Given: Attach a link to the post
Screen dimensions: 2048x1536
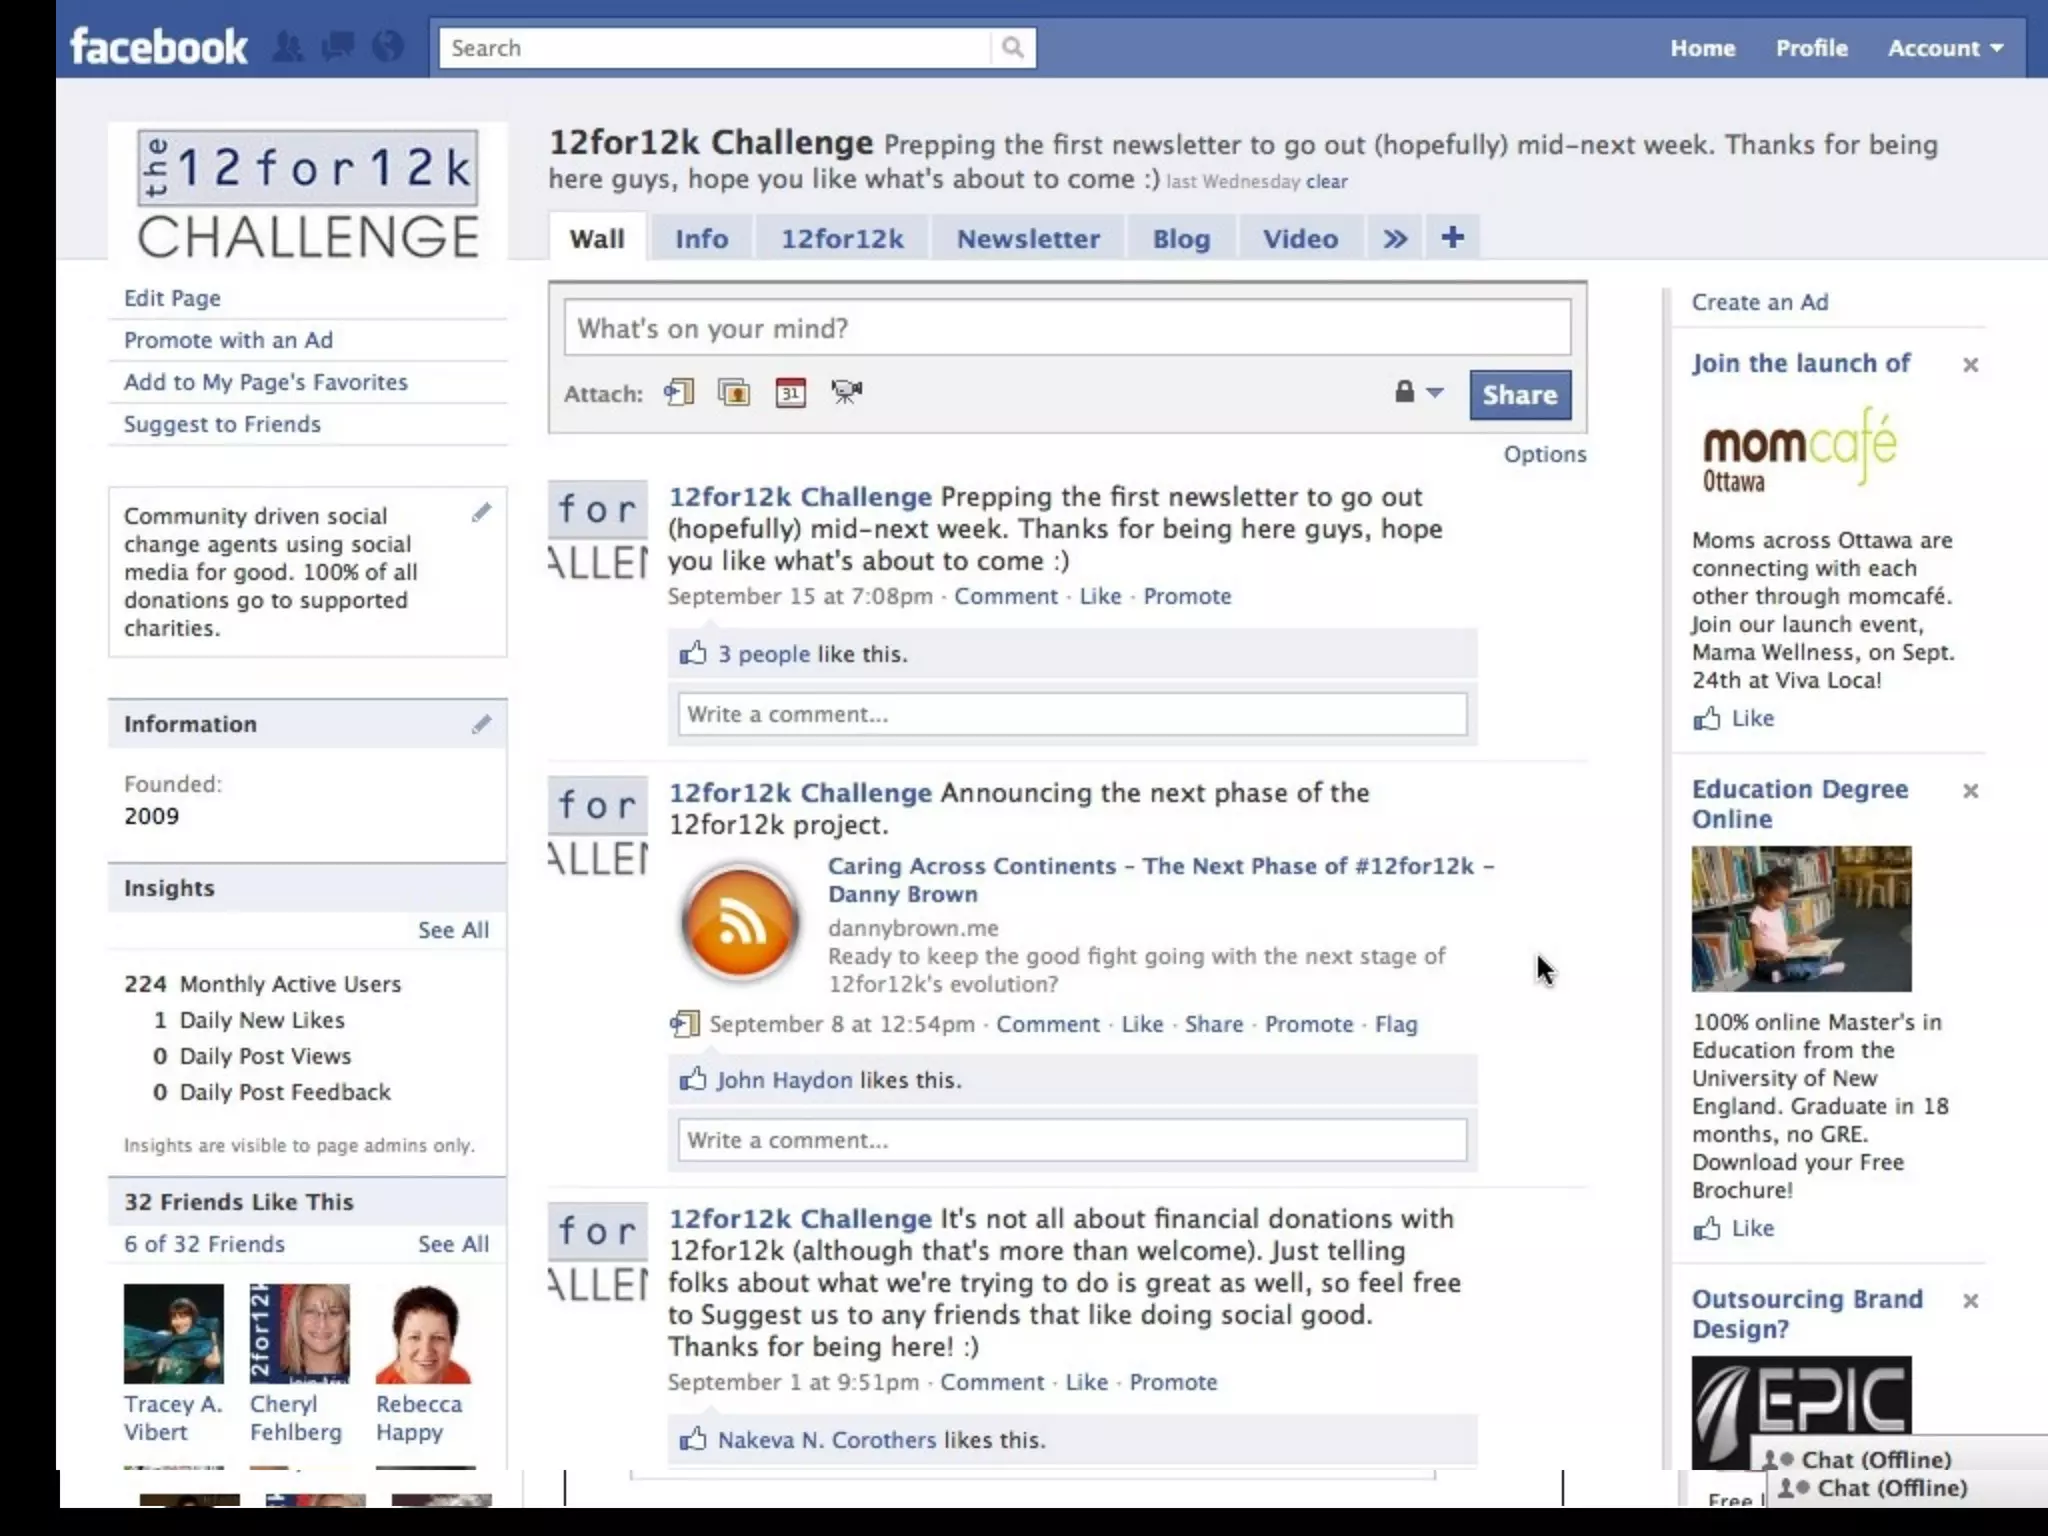Looking at the screenshot, I should coord(679,392).
